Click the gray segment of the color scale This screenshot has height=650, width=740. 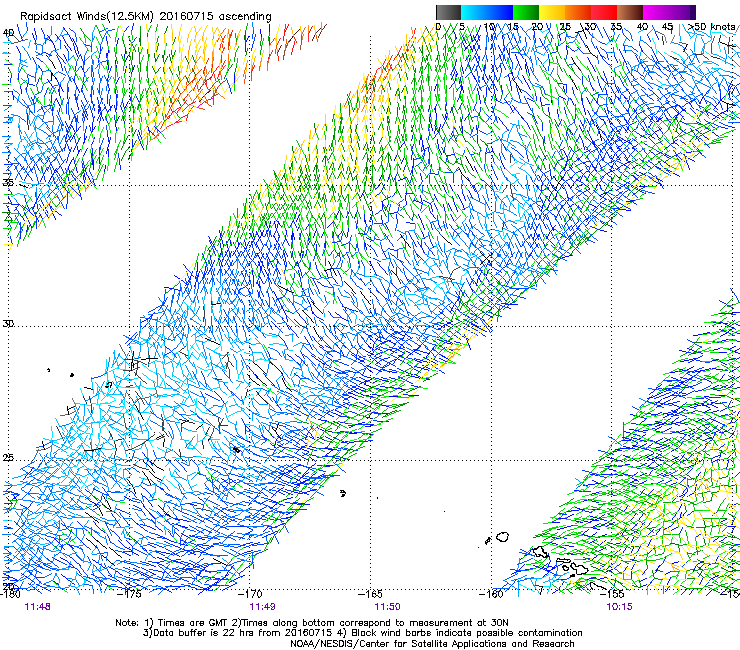449,12
